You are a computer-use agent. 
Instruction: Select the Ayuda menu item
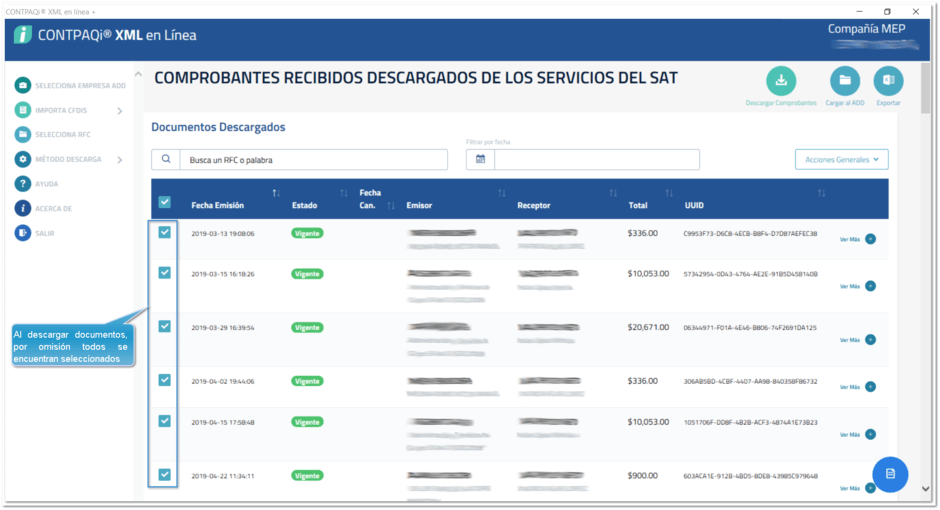[47, 184]
